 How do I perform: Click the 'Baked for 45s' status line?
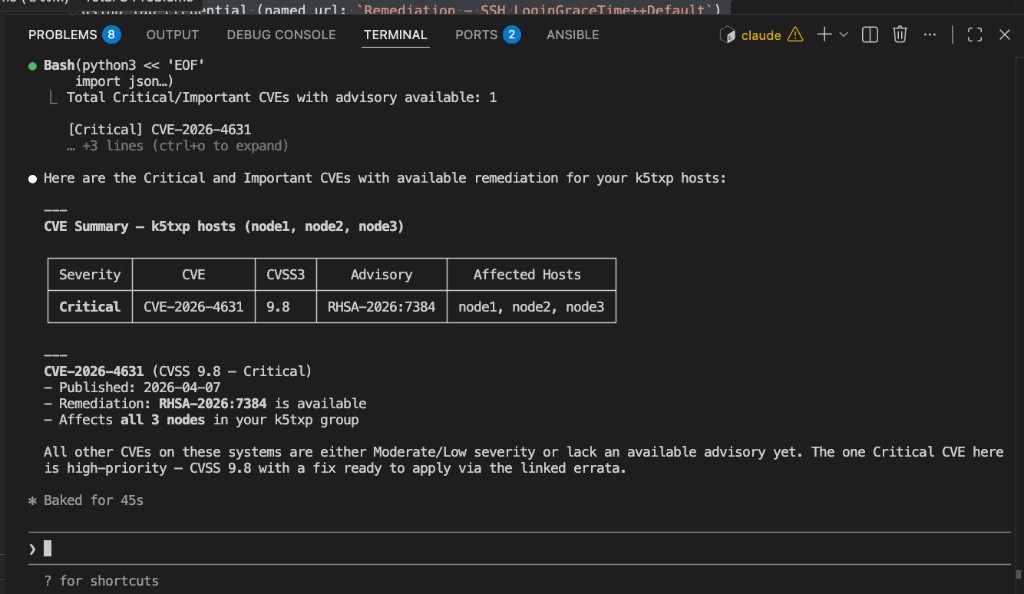coord(86,501)
